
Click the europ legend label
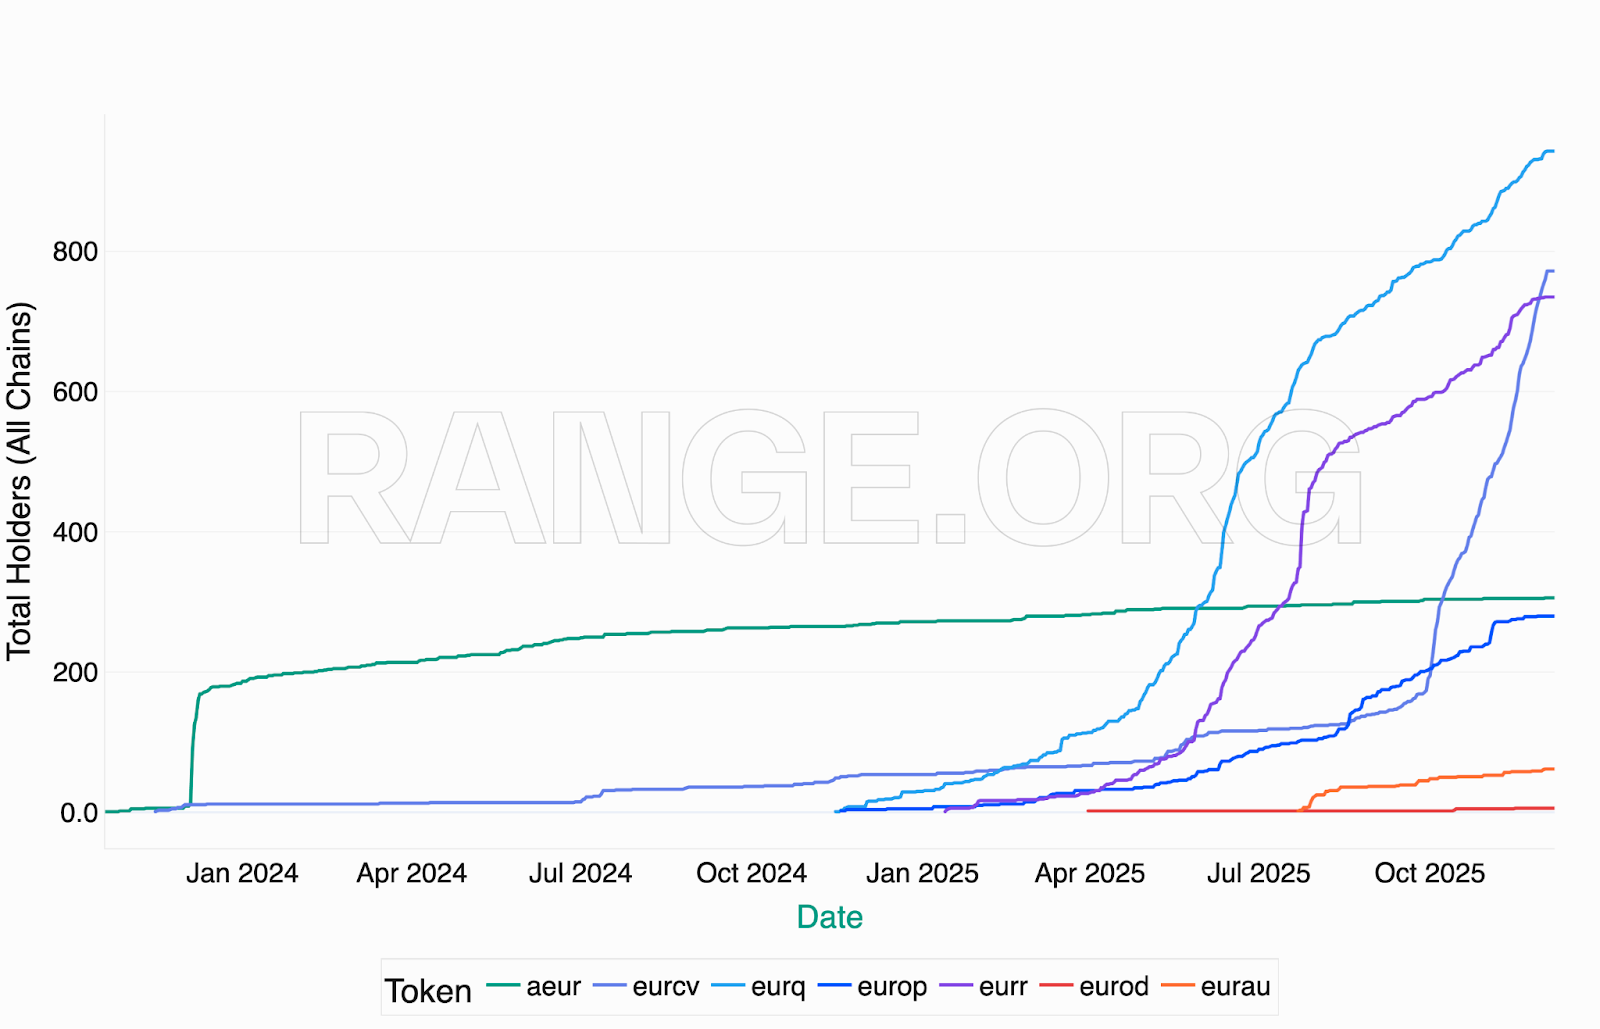[892, 987]
